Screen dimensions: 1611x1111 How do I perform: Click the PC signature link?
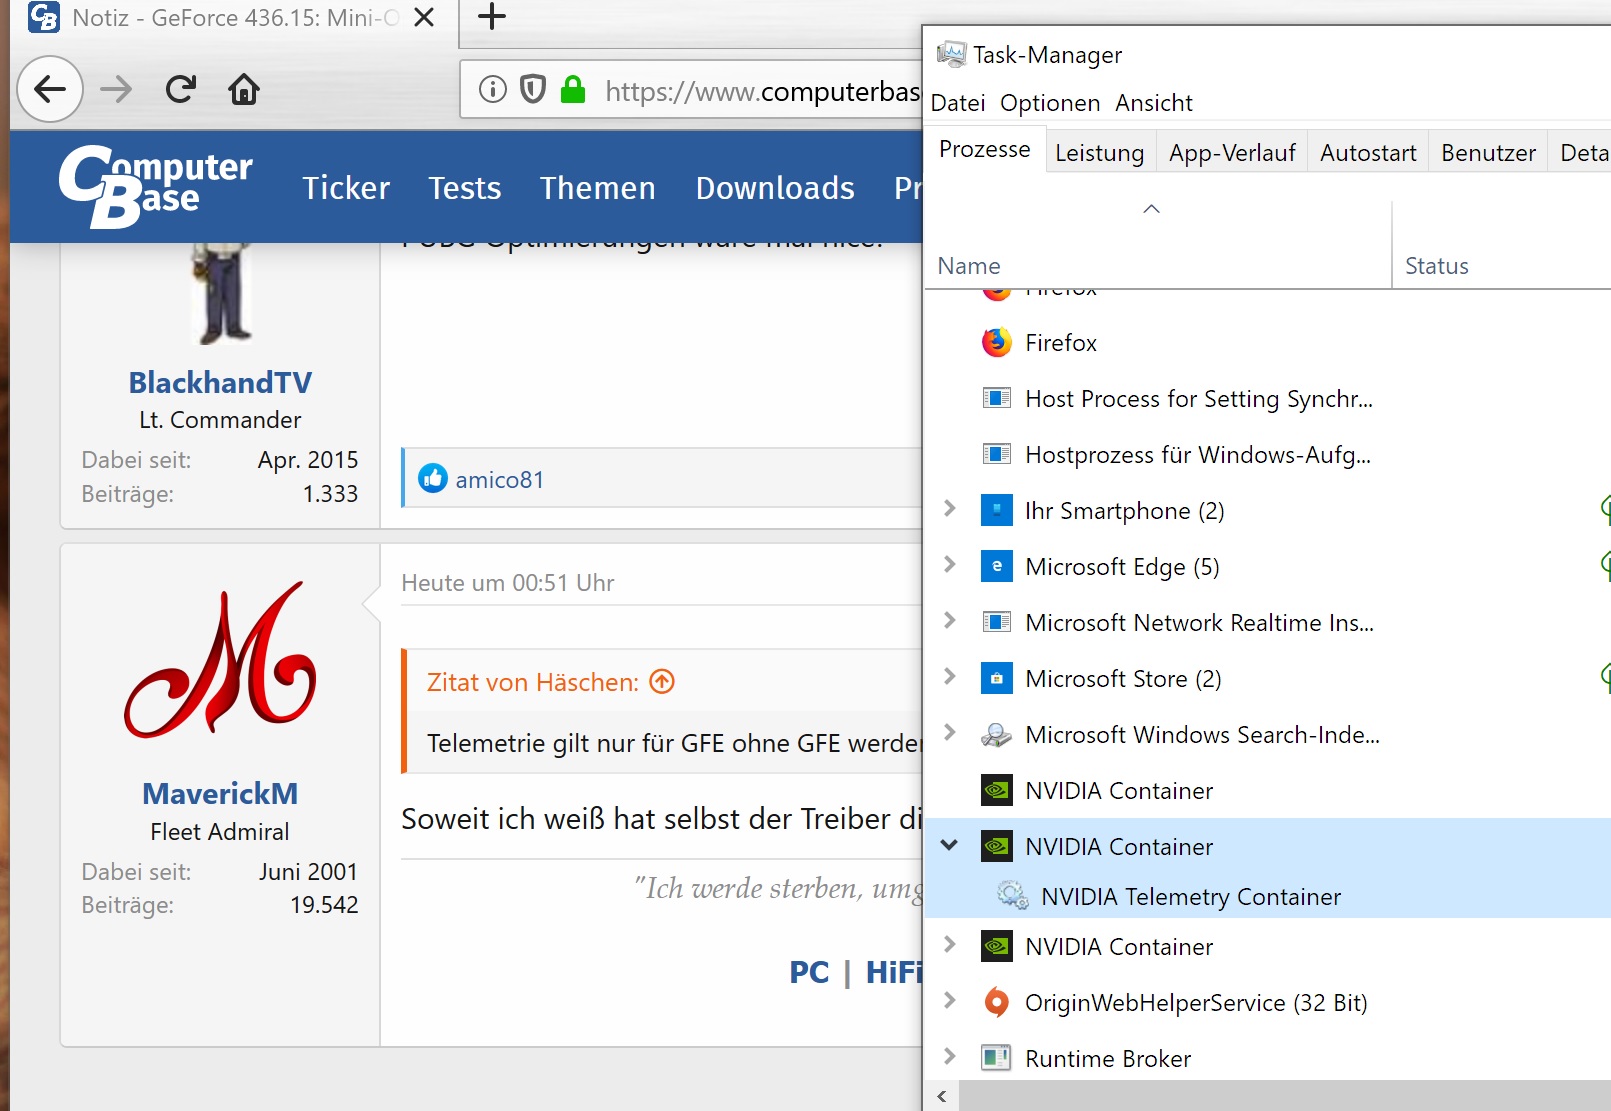point(809,972)
